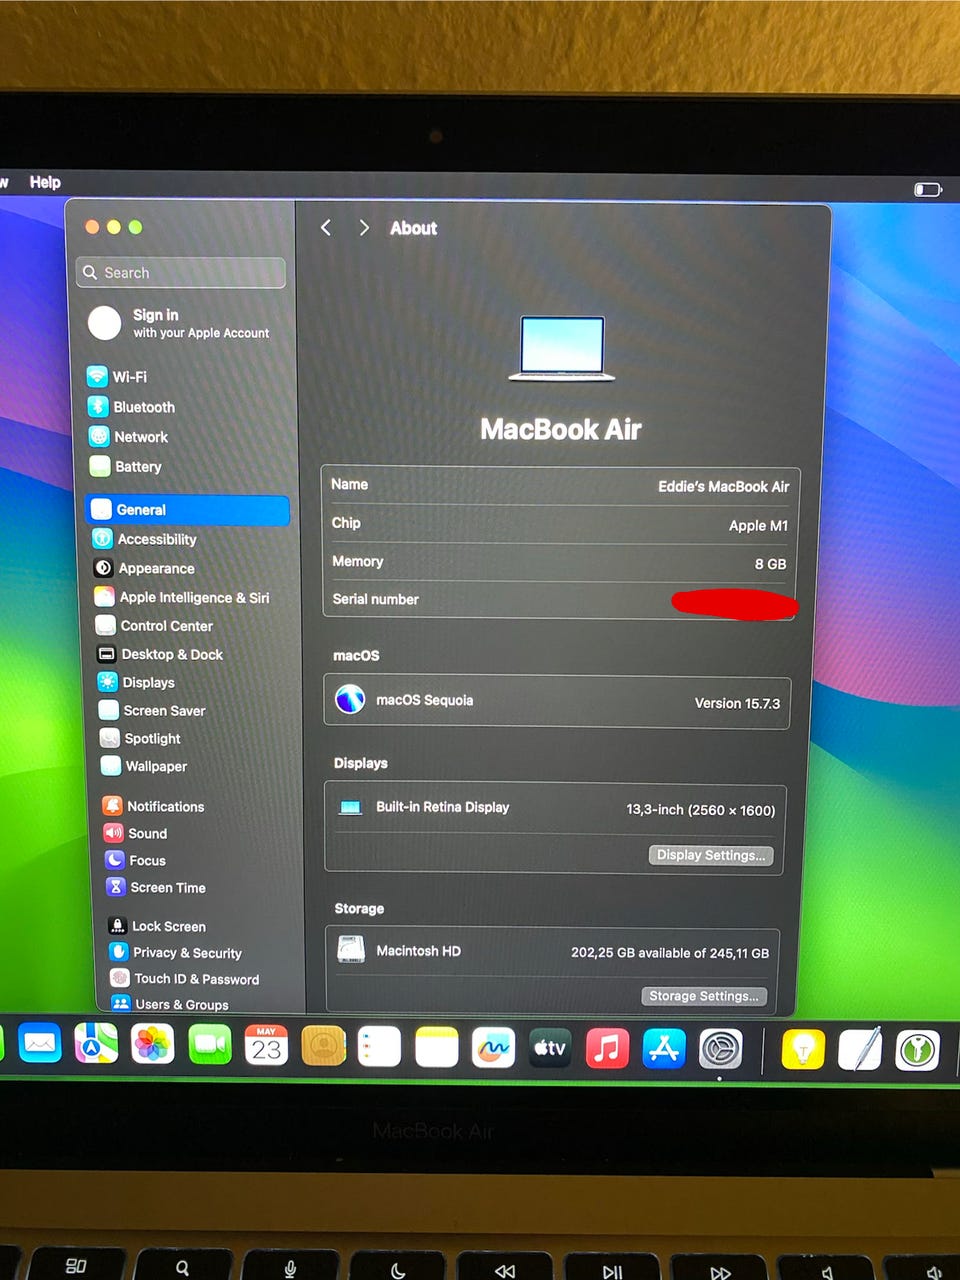Image resolution: width=960 pixels, height=1280 pixels.
Task: Click the Built-in Retina Display row
Action: (555, 808)
